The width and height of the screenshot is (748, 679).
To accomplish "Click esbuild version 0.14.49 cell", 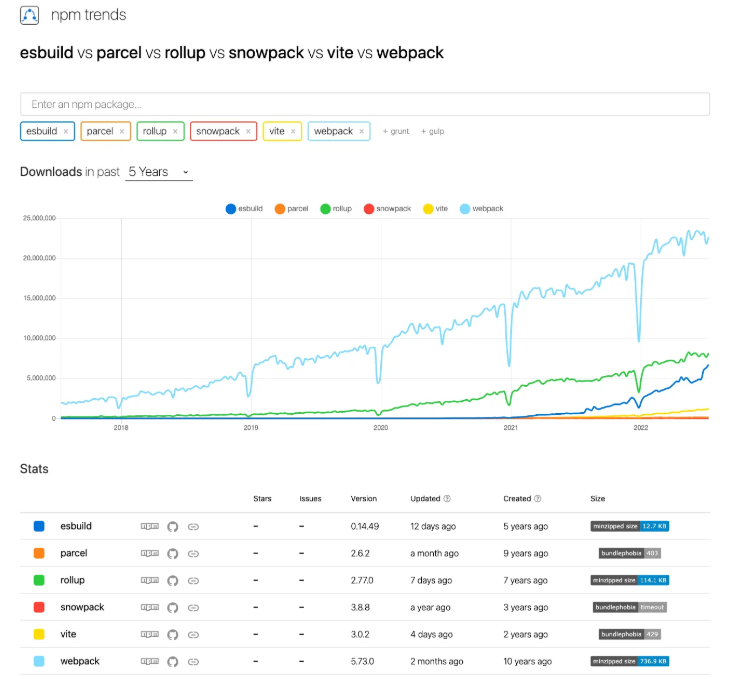I will (365, 526).
